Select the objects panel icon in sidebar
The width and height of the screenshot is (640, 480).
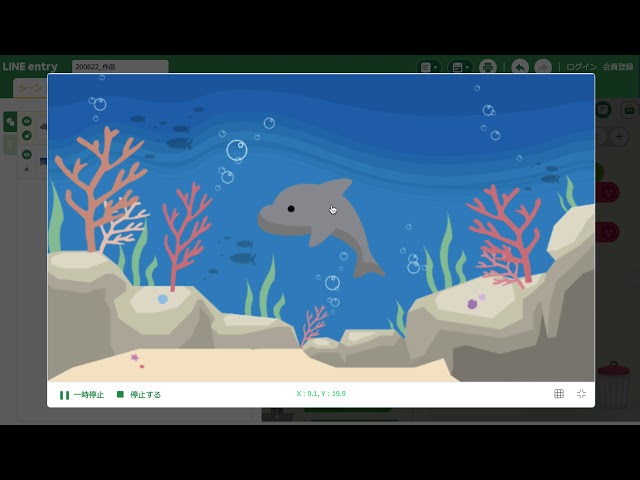pyautogui.click(x=10, y=121)
